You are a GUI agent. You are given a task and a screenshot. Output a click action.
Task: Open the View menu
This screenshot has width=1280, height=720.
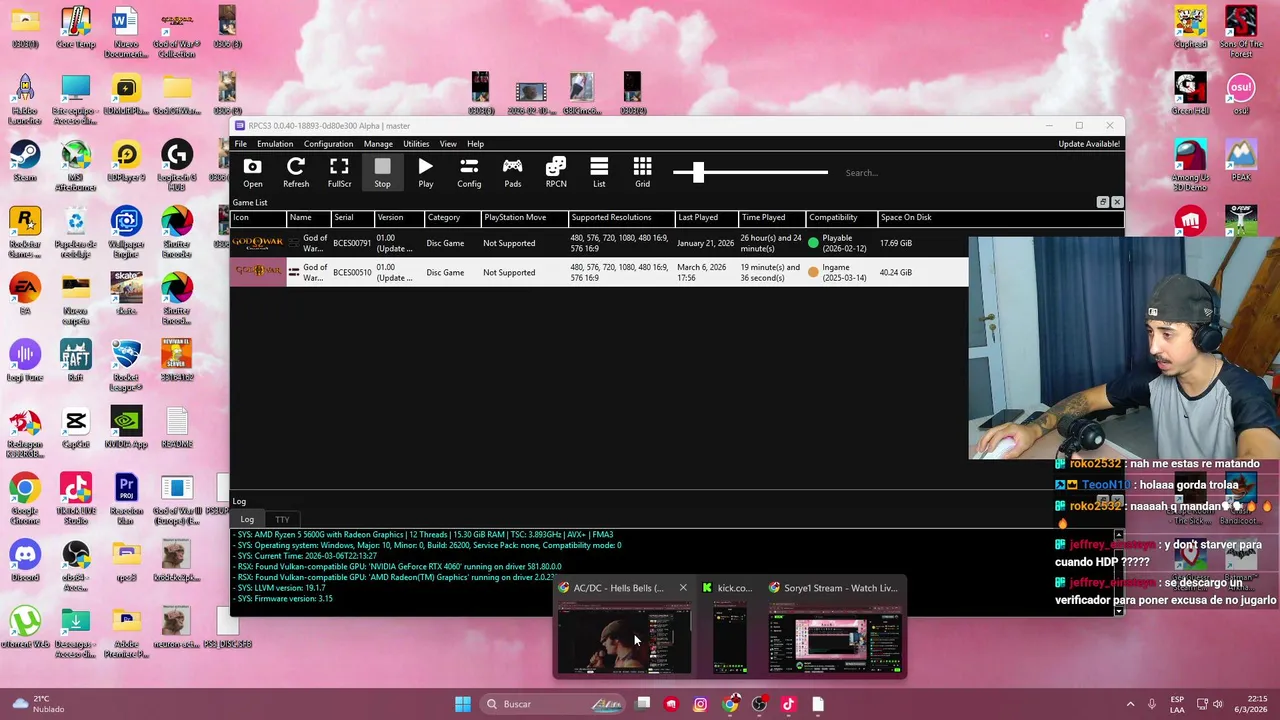pos(448,144)
